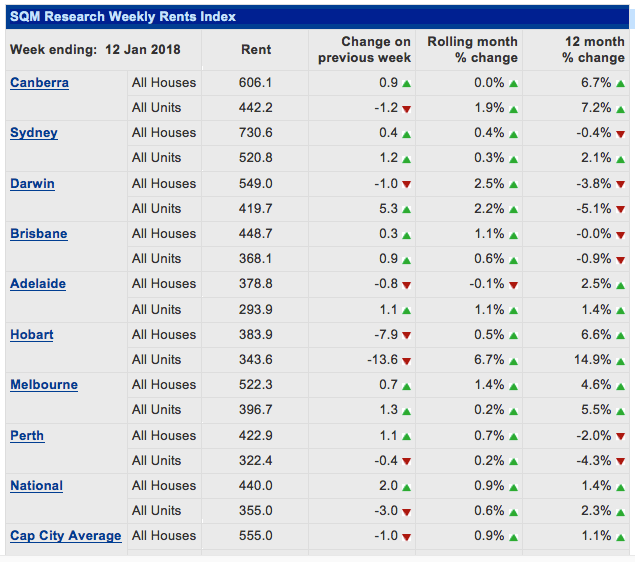The height and width of the screenshot is (562, 635).
Task: Open the Brisbane city link
Action: (39, 234)
